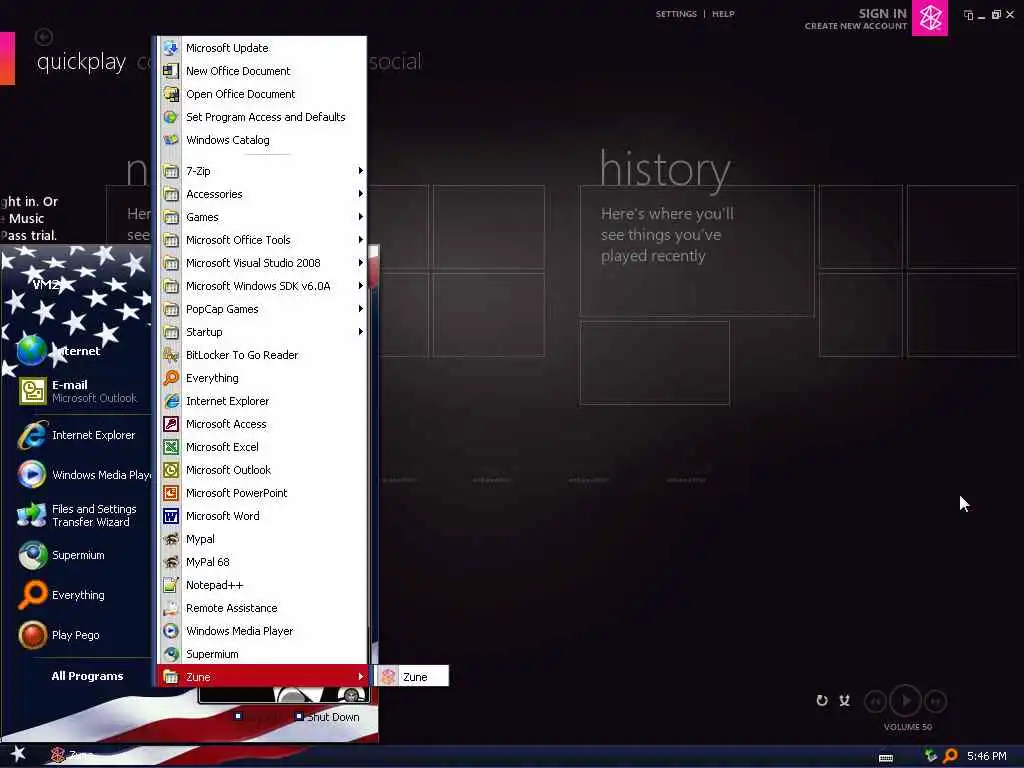Open Microsoft Access
Image resolution: width=1024 pixels, height=768 pixels.
click(262, 424)
